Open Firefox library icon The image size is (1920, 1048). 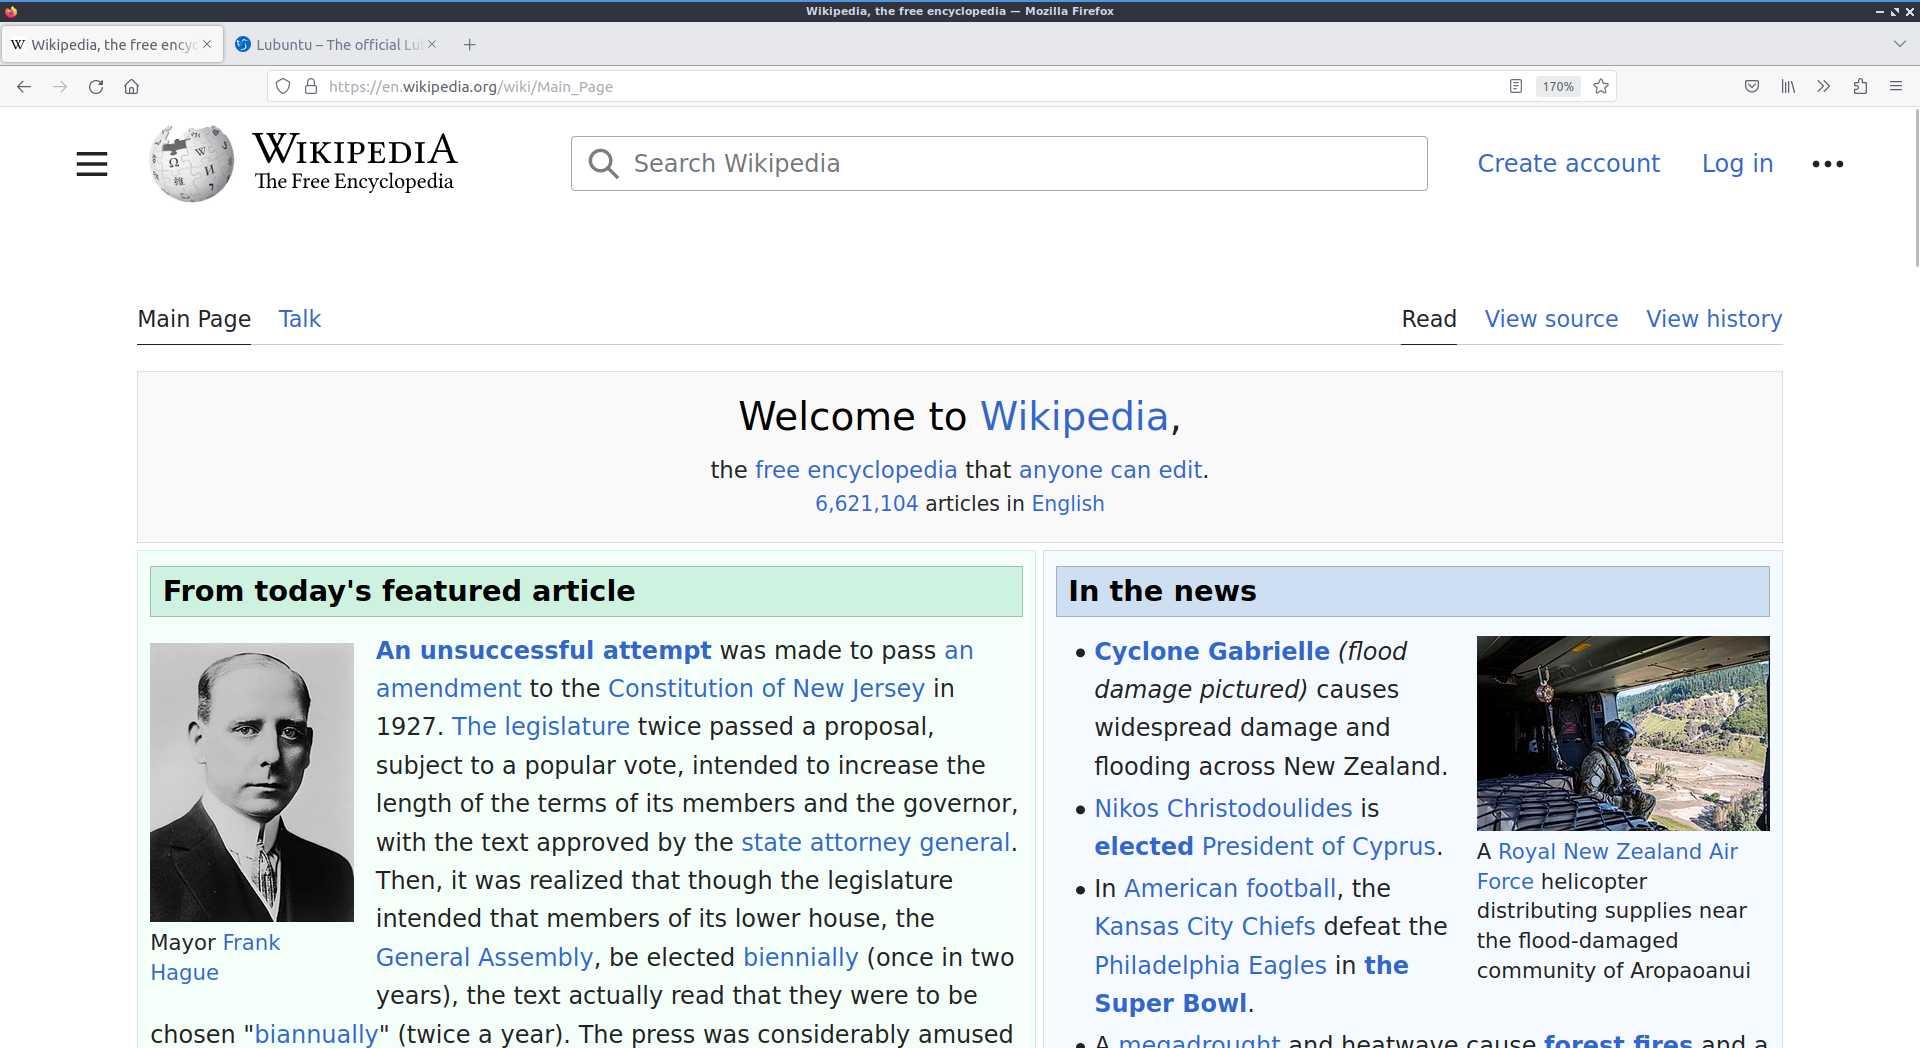(x=1788, y=87)
